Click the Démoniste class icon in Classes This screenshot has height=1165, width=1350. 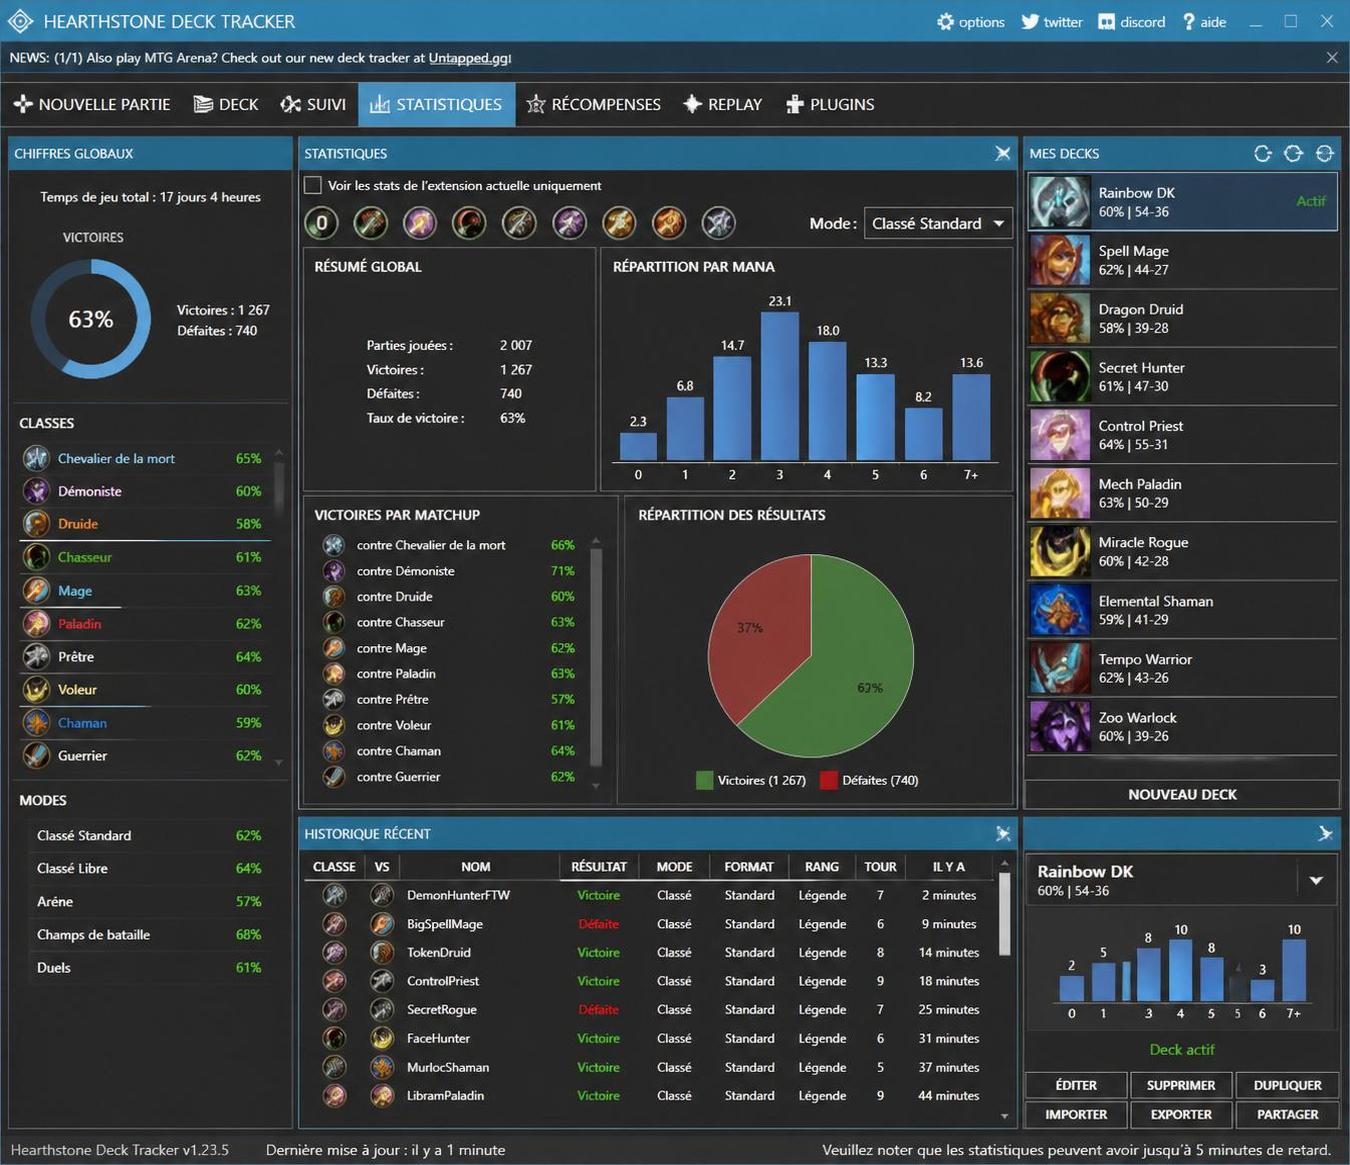pyautogui.click(x=36, y=491)
